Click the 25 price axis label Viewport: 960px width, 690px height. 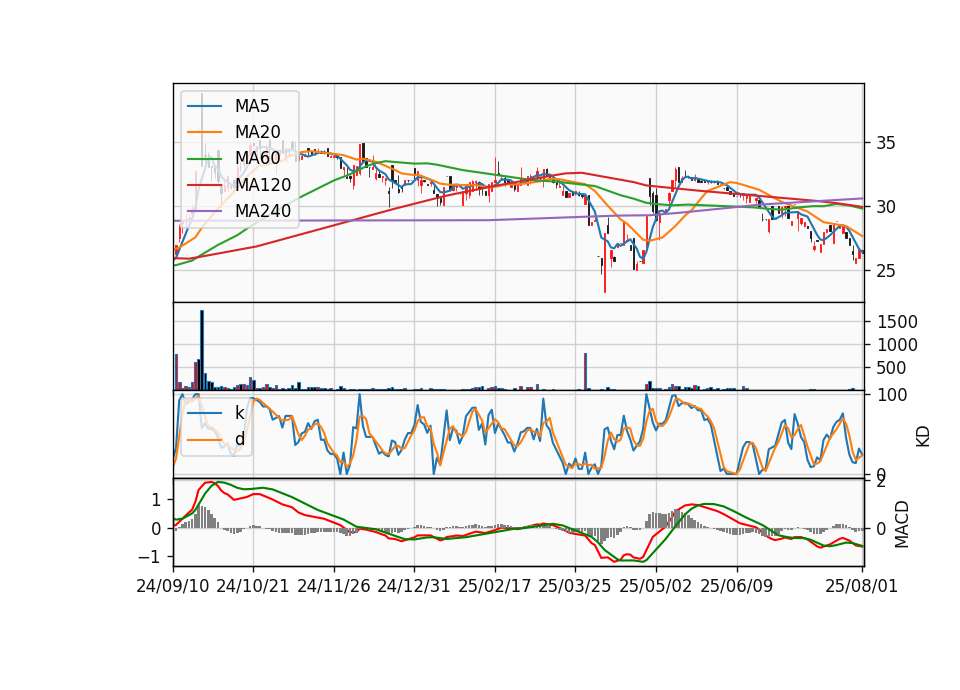(x=885, y=271)
